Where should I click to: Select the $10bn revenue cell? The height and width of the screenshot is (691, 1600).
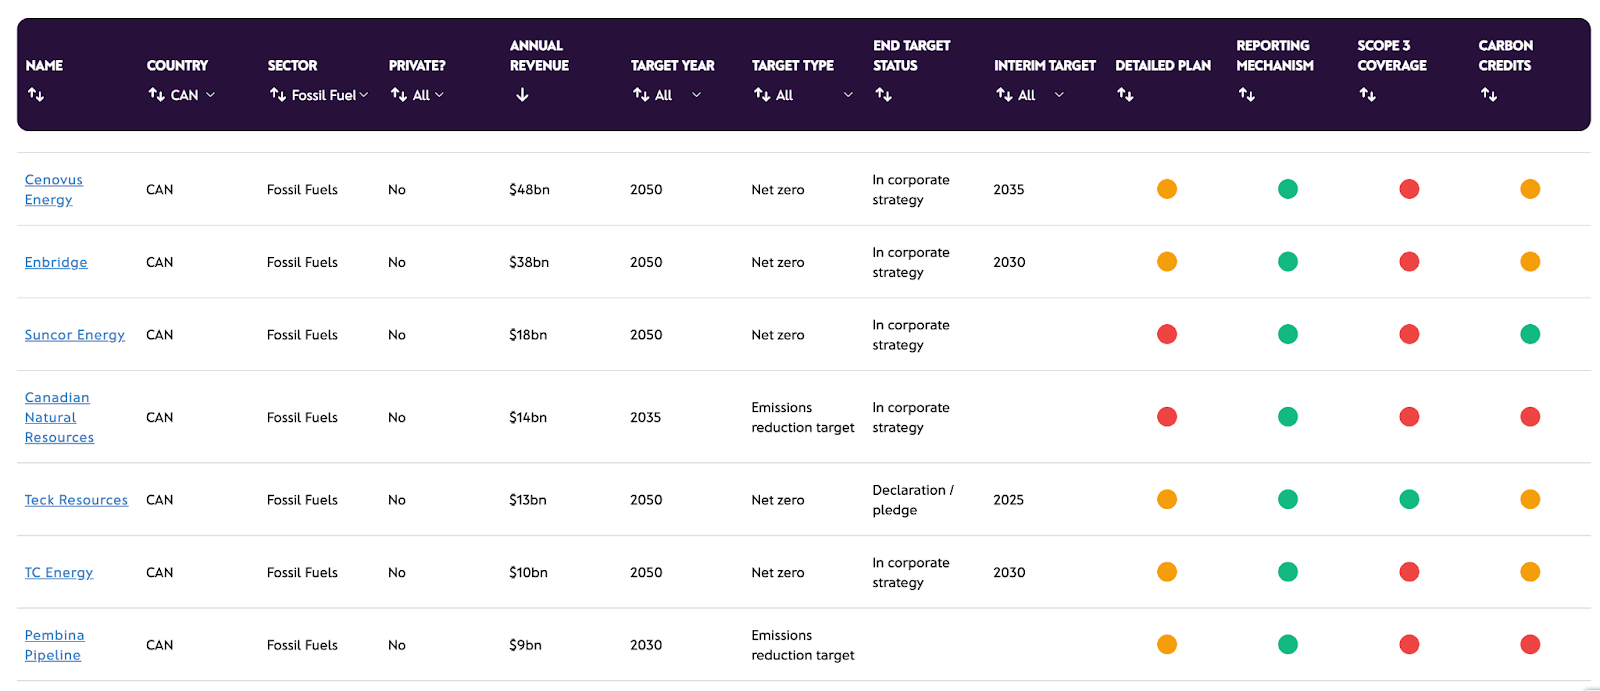[x=528, y=573]
